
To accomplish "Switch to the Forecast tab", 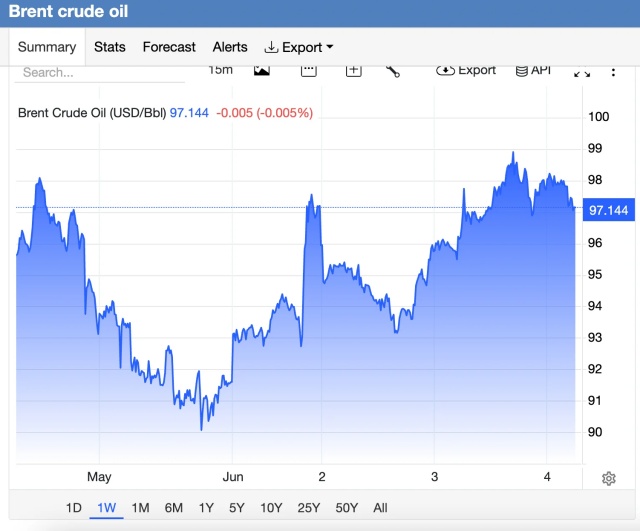I will (169, 47).
